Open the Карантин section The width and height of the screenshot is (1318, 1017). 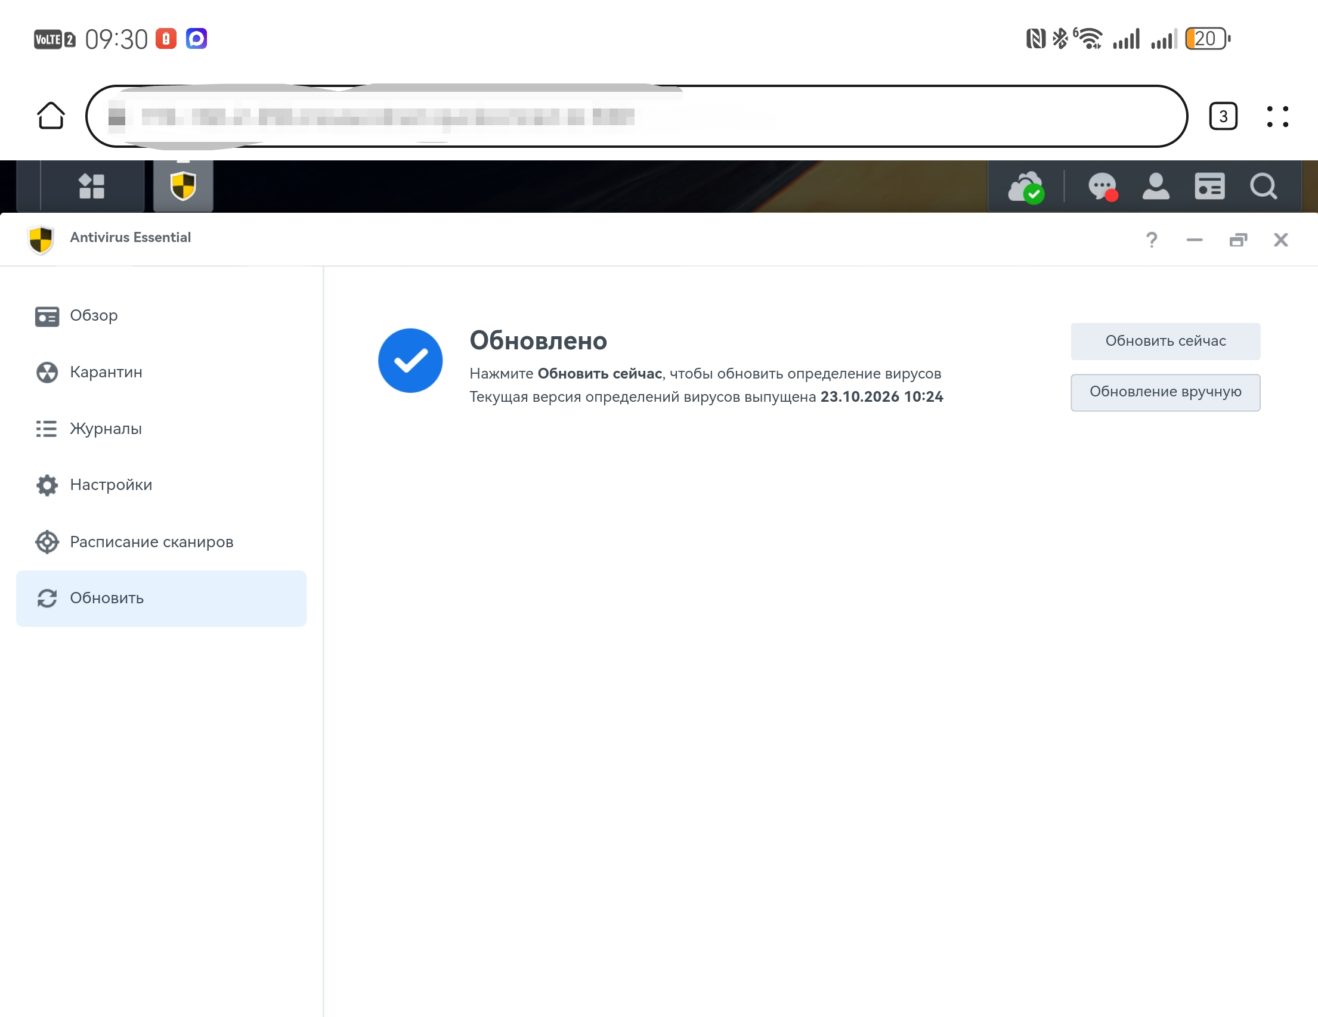click(x=161, y=372)
